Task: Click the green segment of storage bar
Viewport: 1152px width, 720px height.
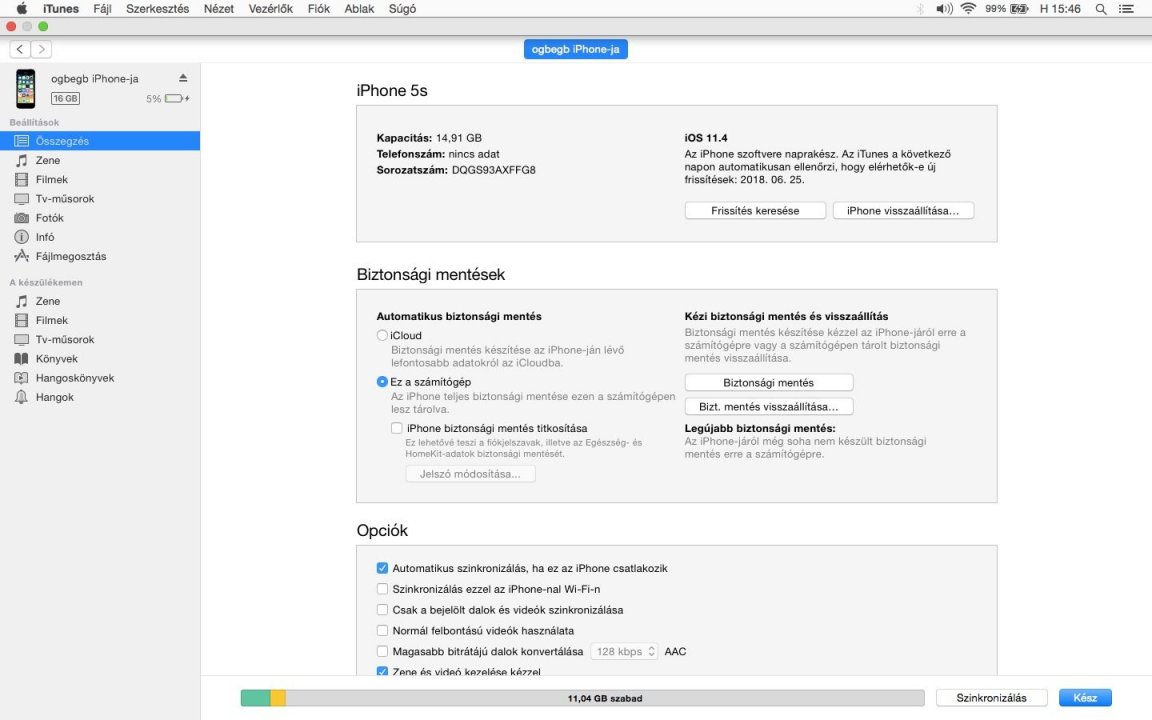Action: point(256,698)
